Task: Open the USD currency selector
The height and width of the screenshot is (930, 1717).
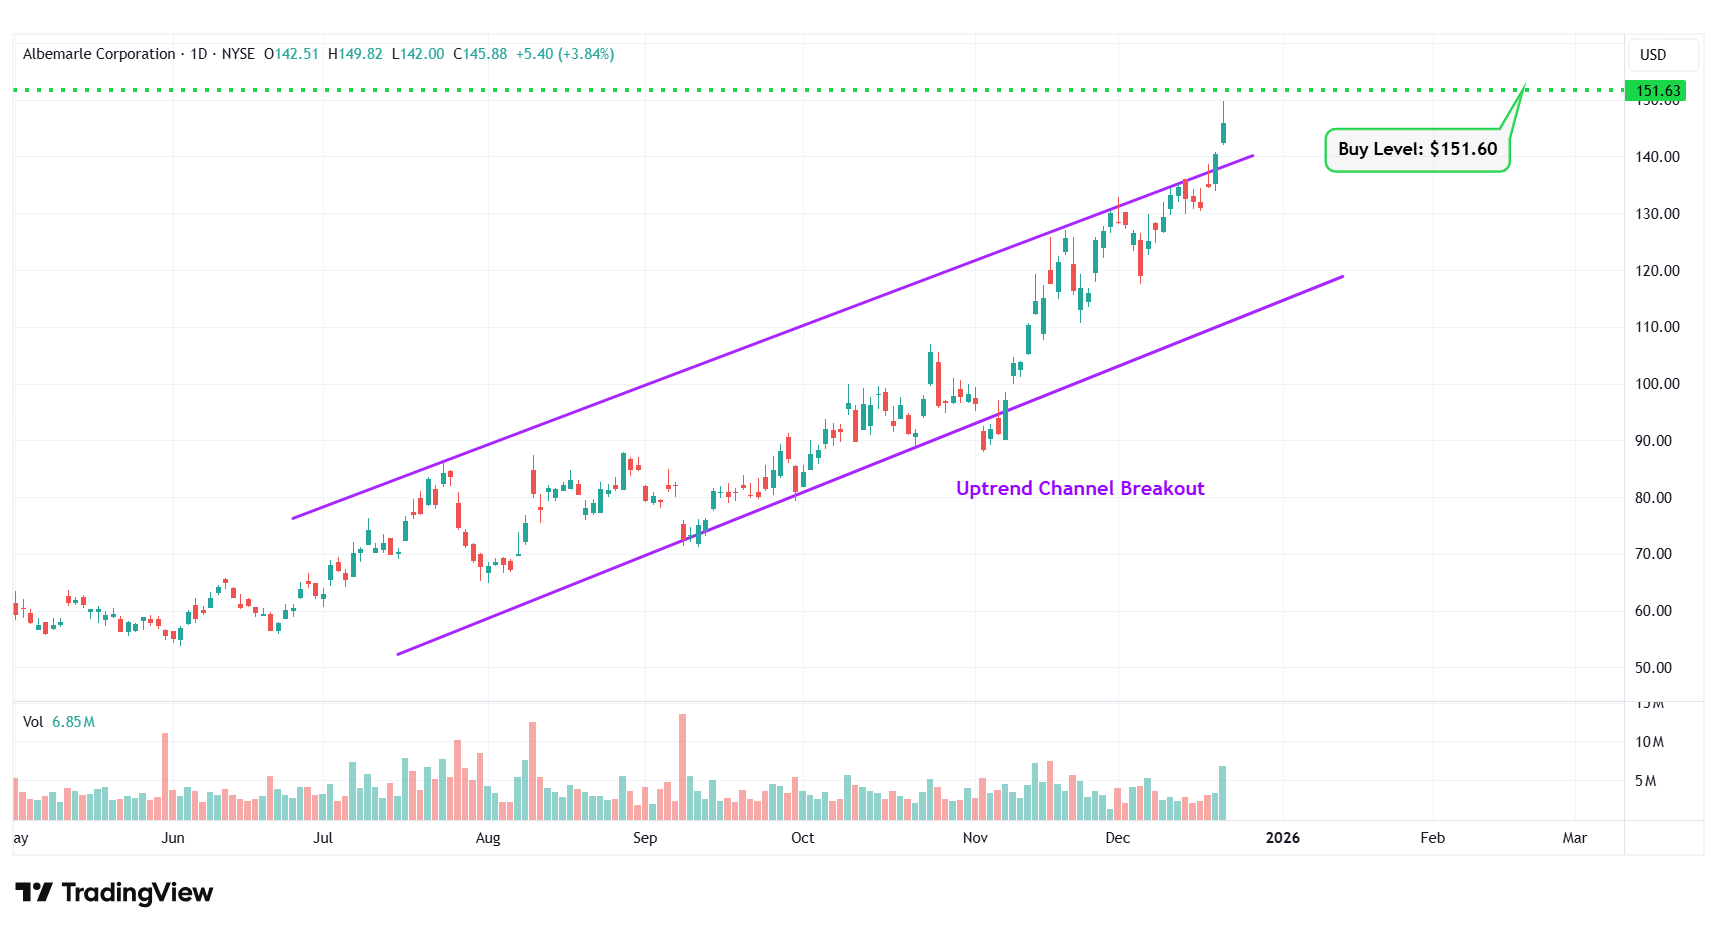Action: coord(1653,55)
